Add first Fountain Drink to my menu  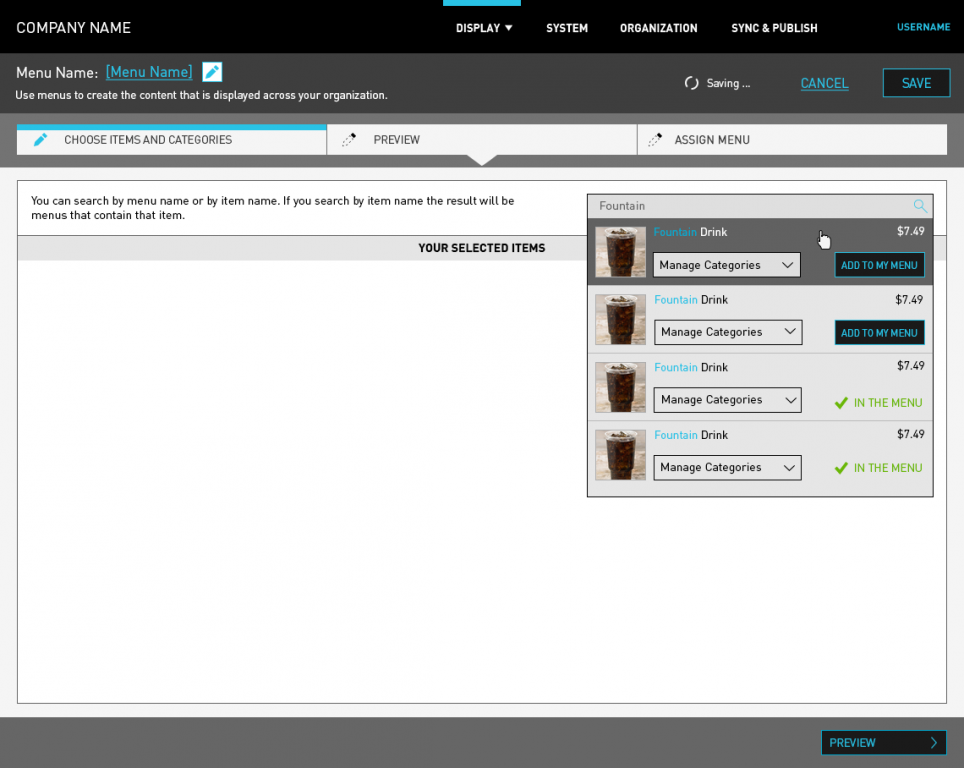pos(879,265)
